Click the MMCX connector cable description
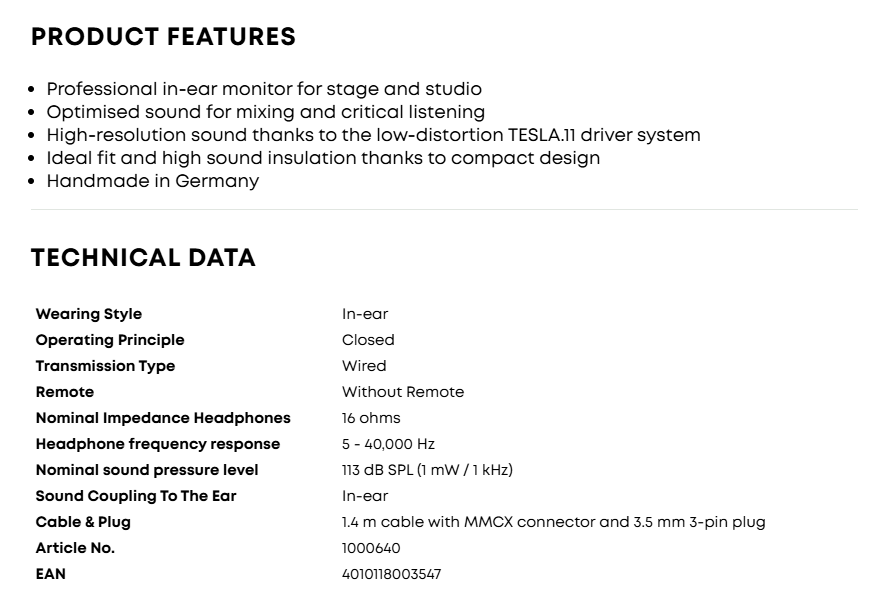Viewport: 877px width, 597px height. tap(554, 522)
